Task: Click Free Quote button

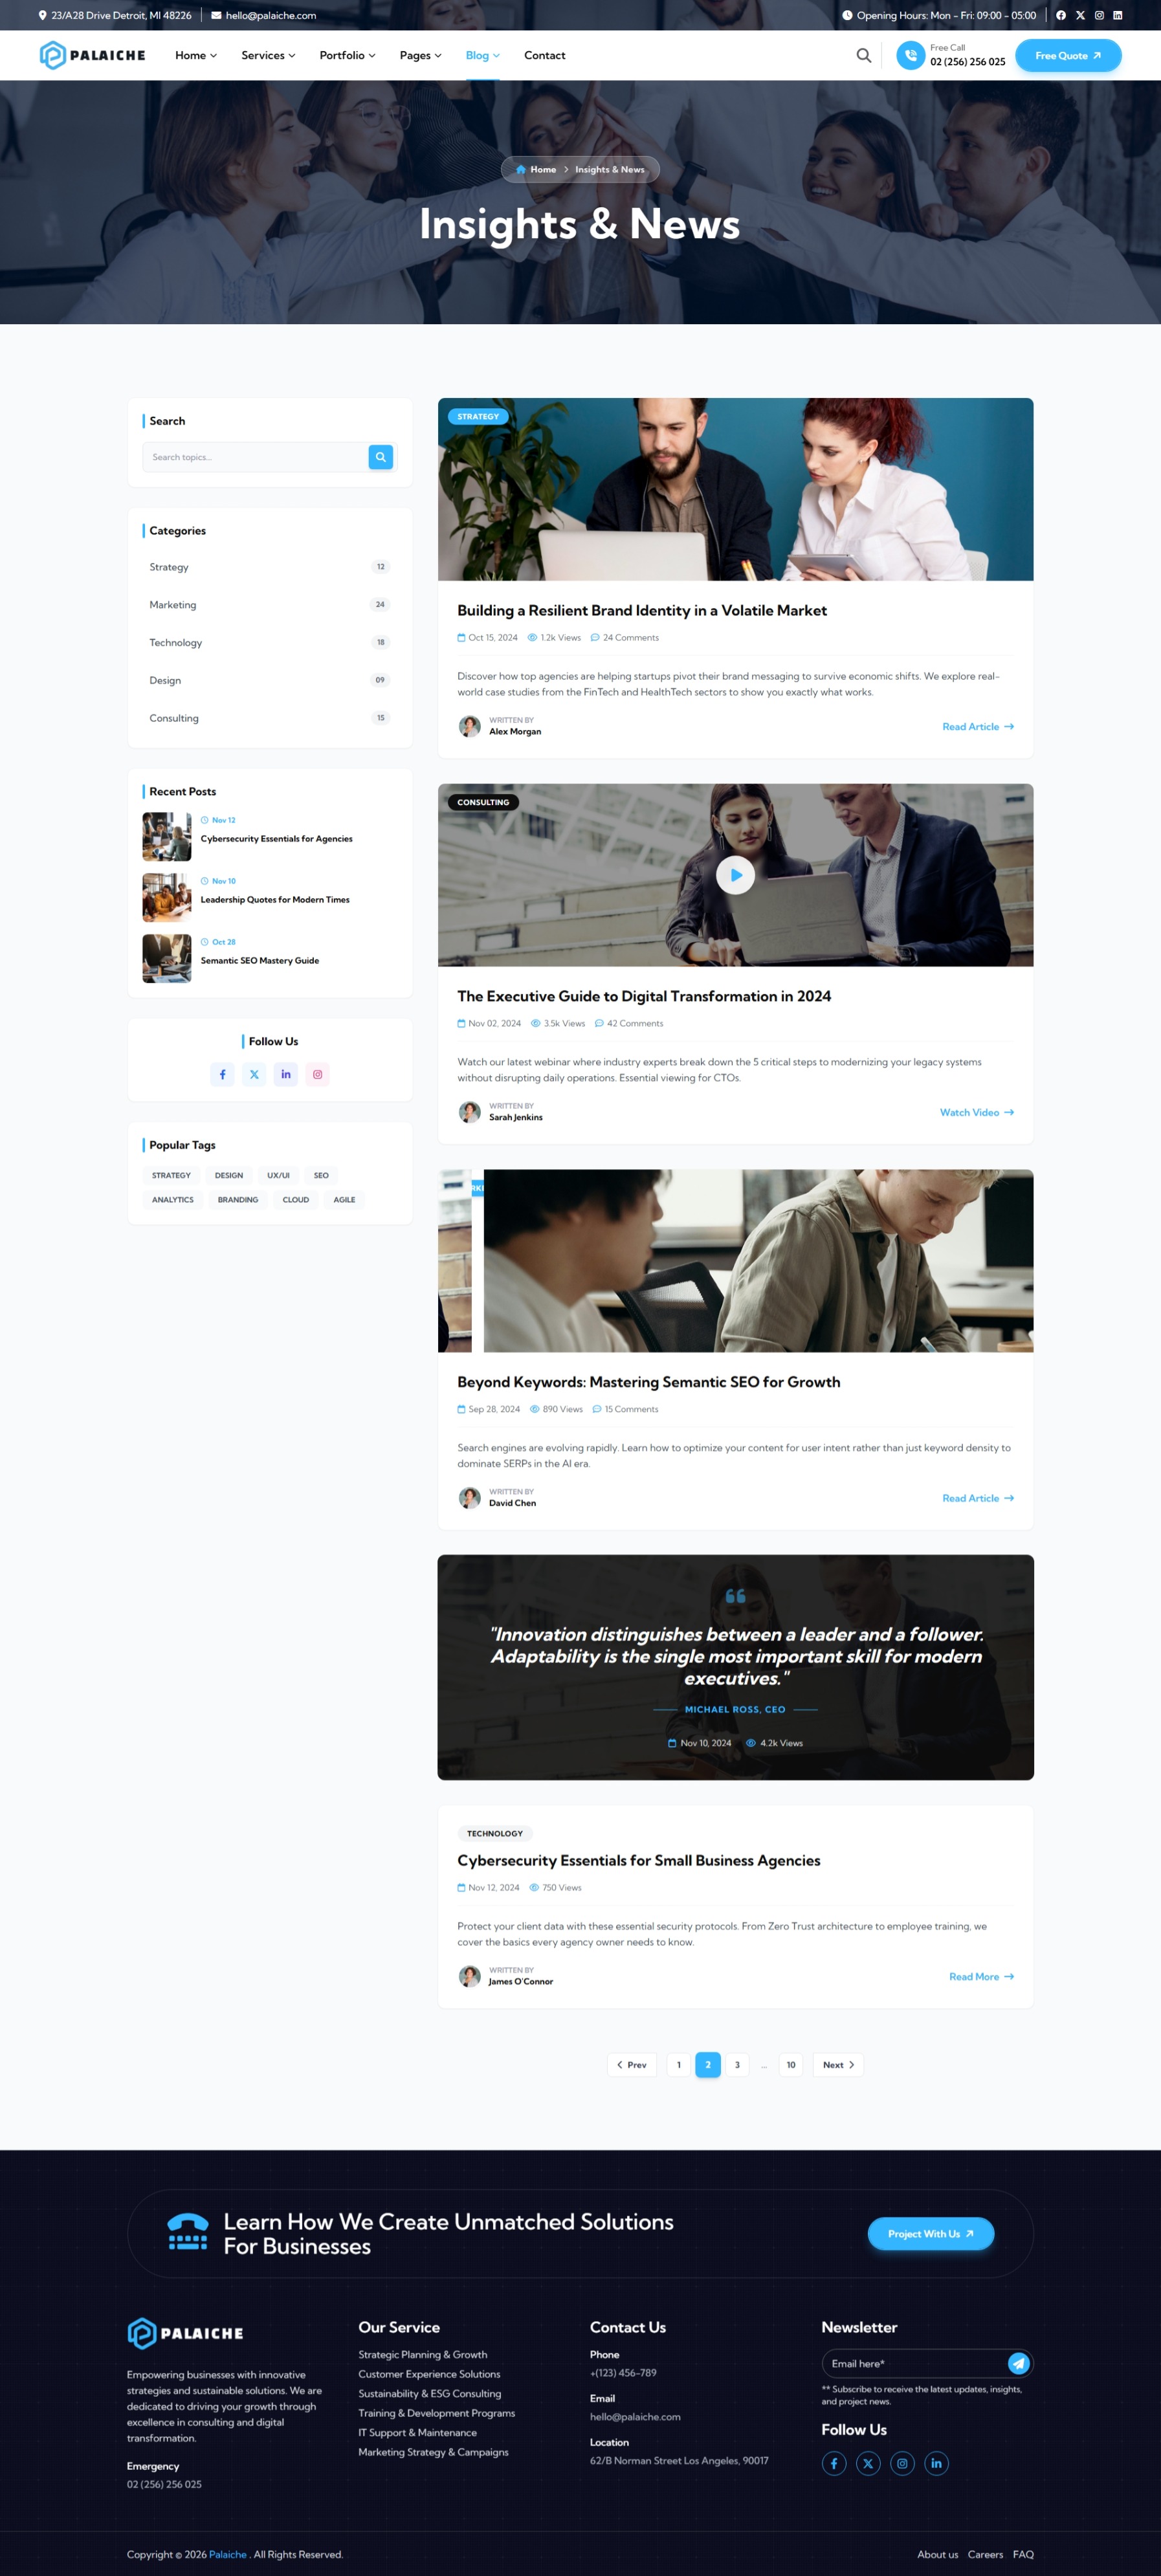Action: tap(1068, 55)
